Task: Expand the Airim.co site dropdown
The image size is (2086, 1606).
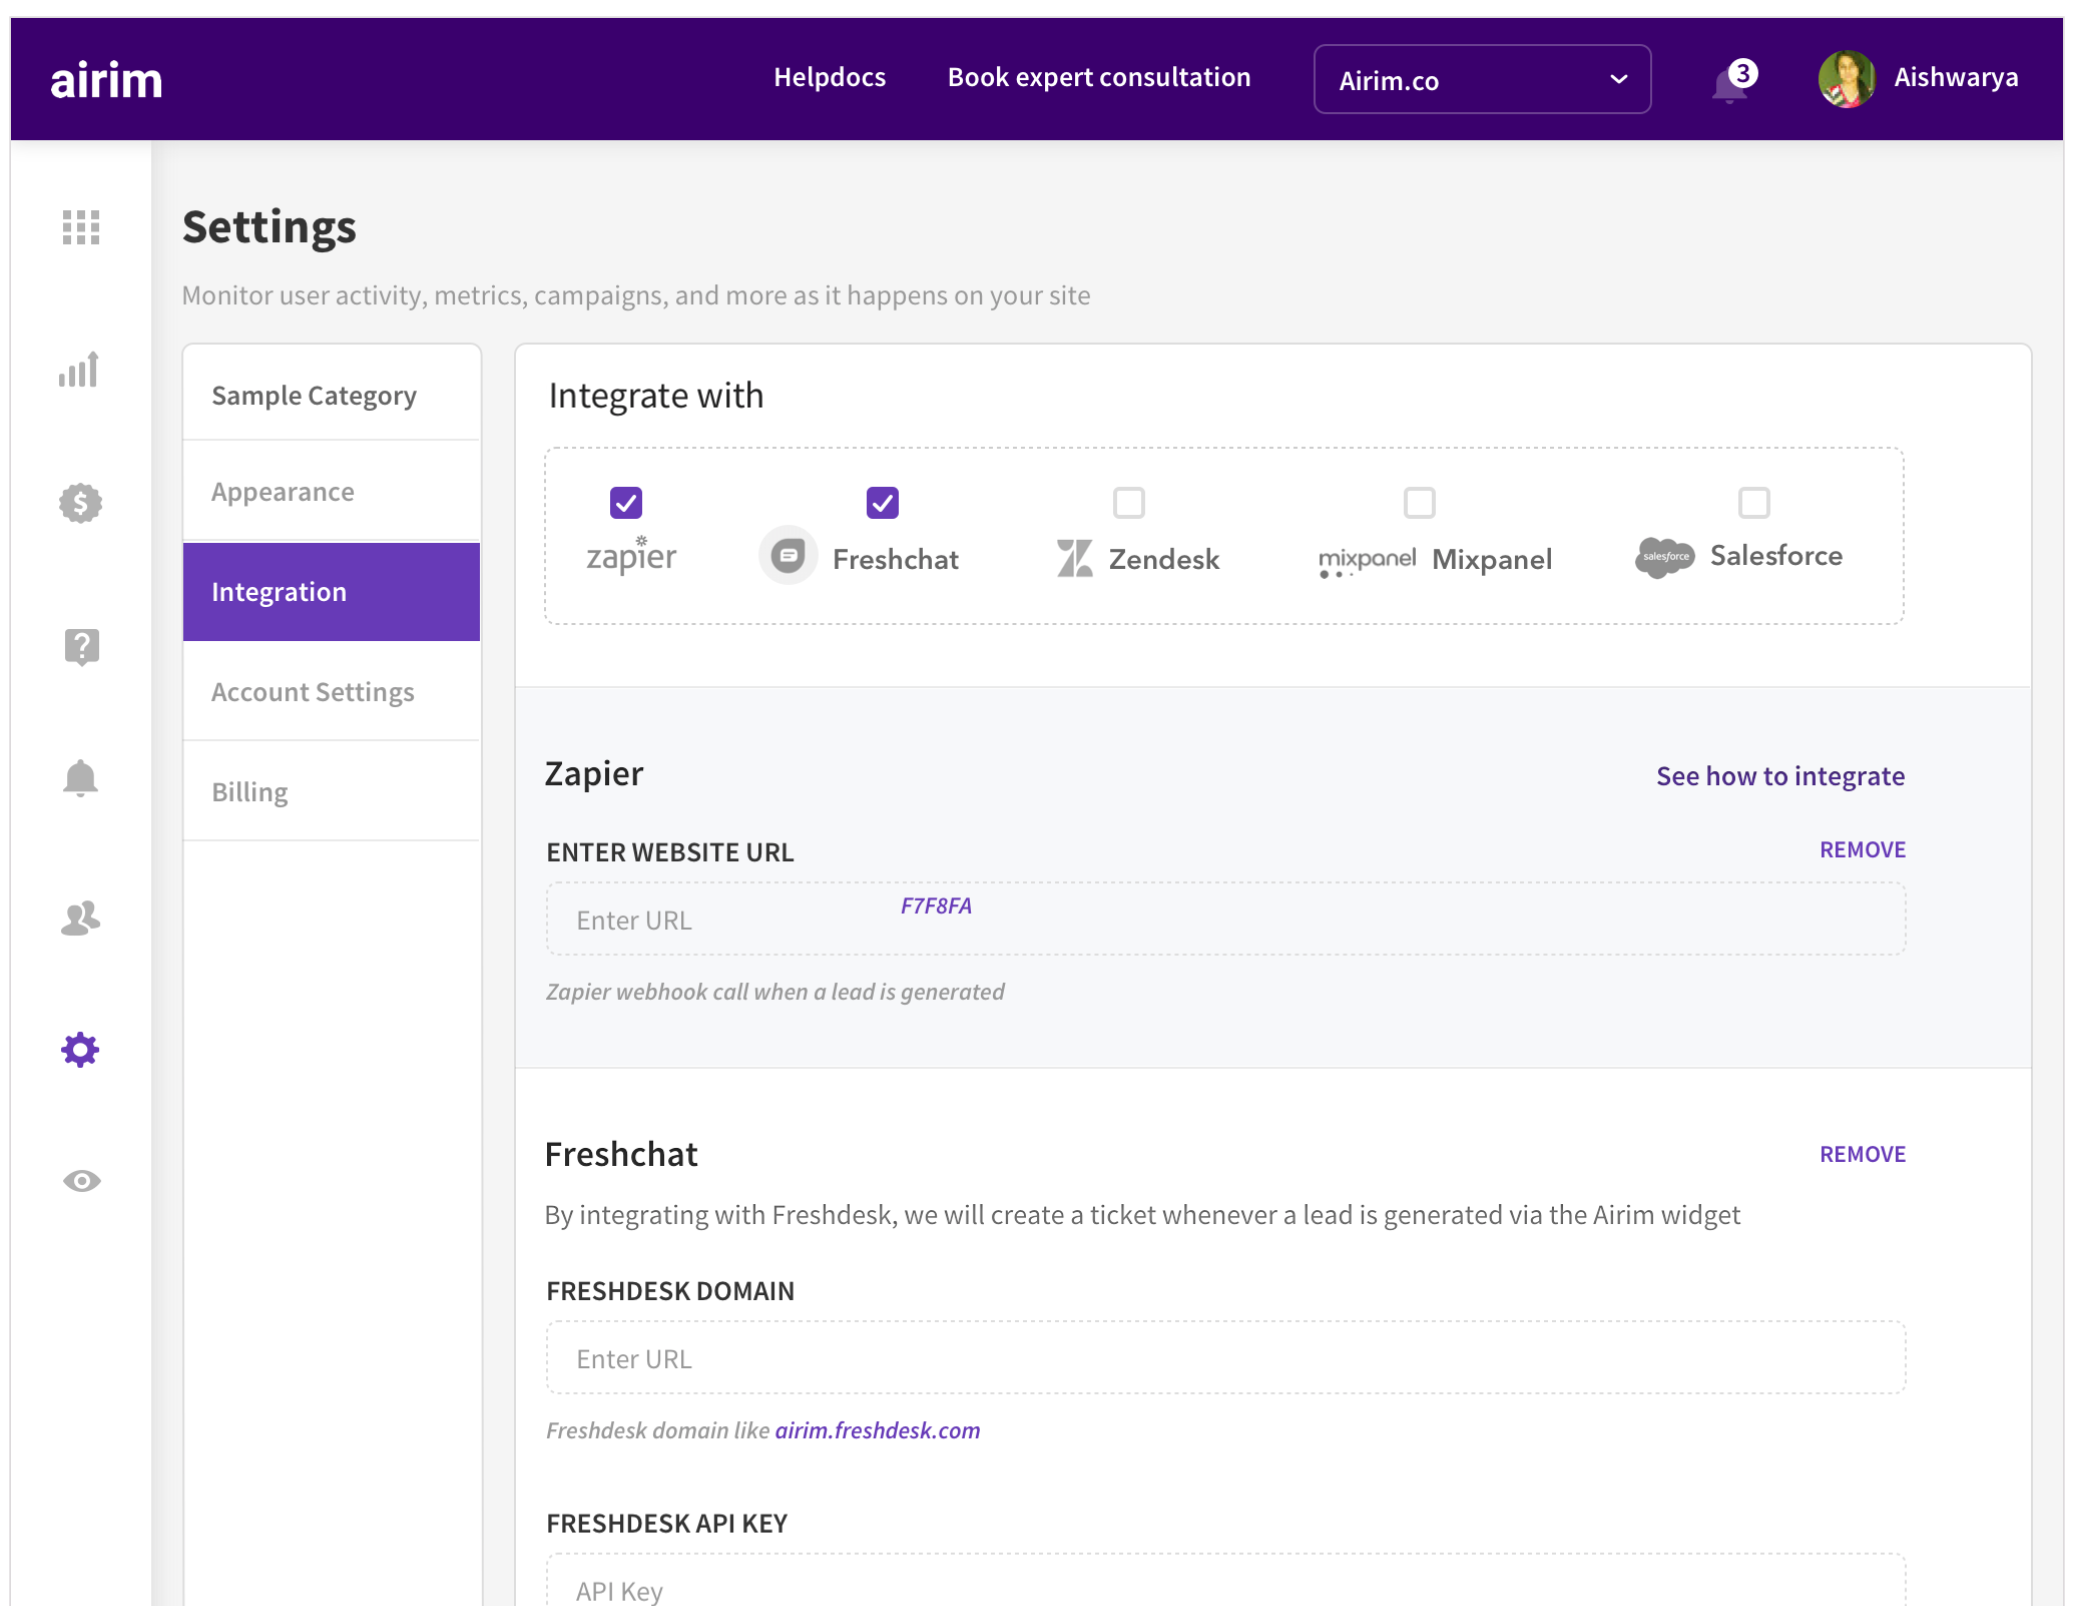Action: click(x=1481, y=80)
